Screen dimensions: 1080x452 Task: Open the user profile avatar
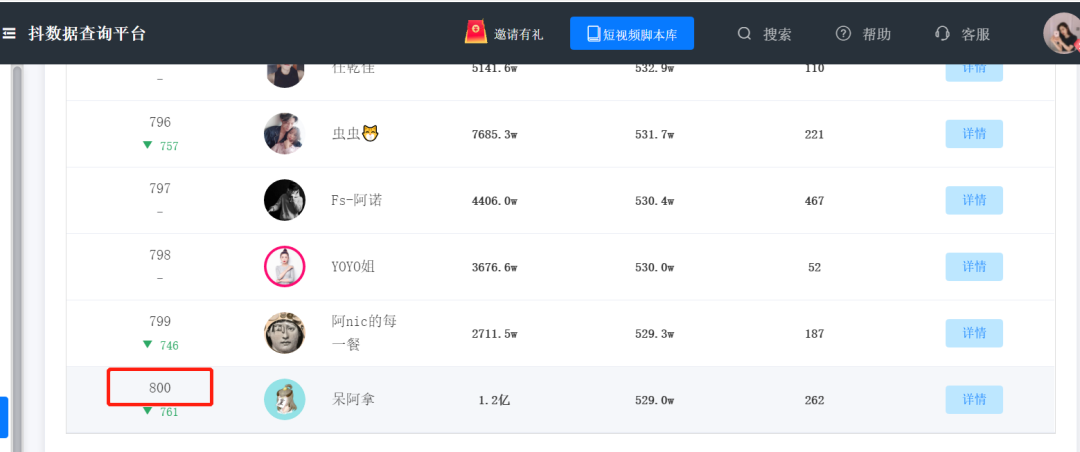tap(1060, 34)
